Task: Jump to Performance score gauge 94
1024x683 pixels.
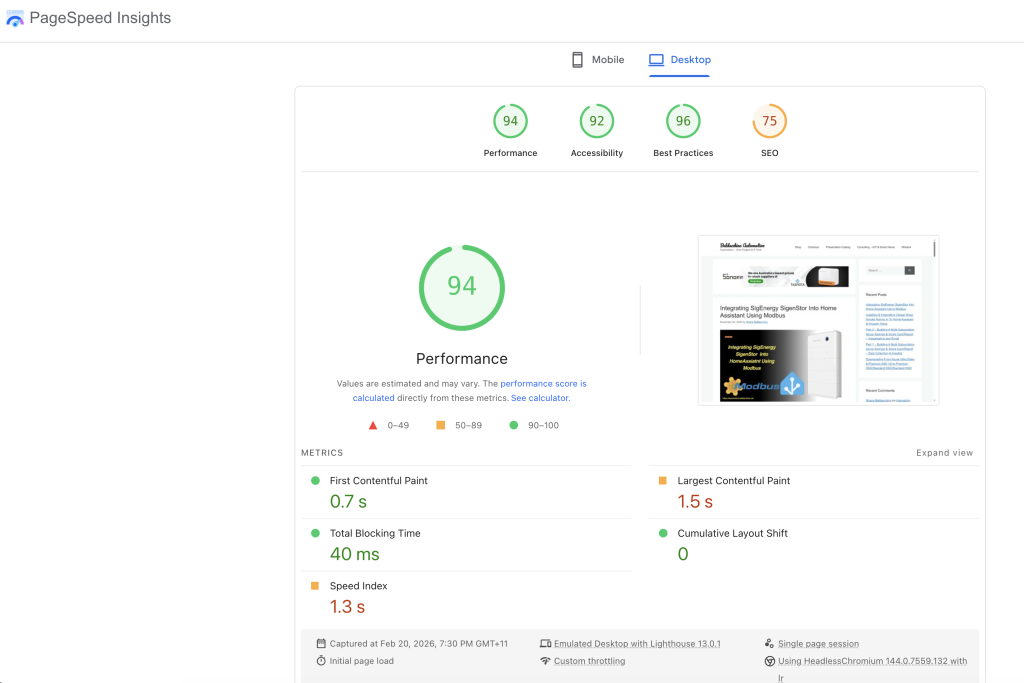Action: (510, 122)
